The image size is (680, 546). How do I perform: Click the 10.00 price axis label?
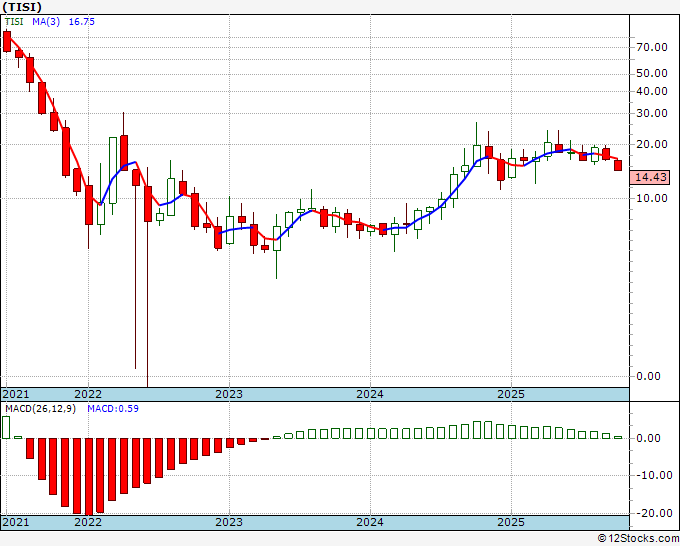(652, 198)
